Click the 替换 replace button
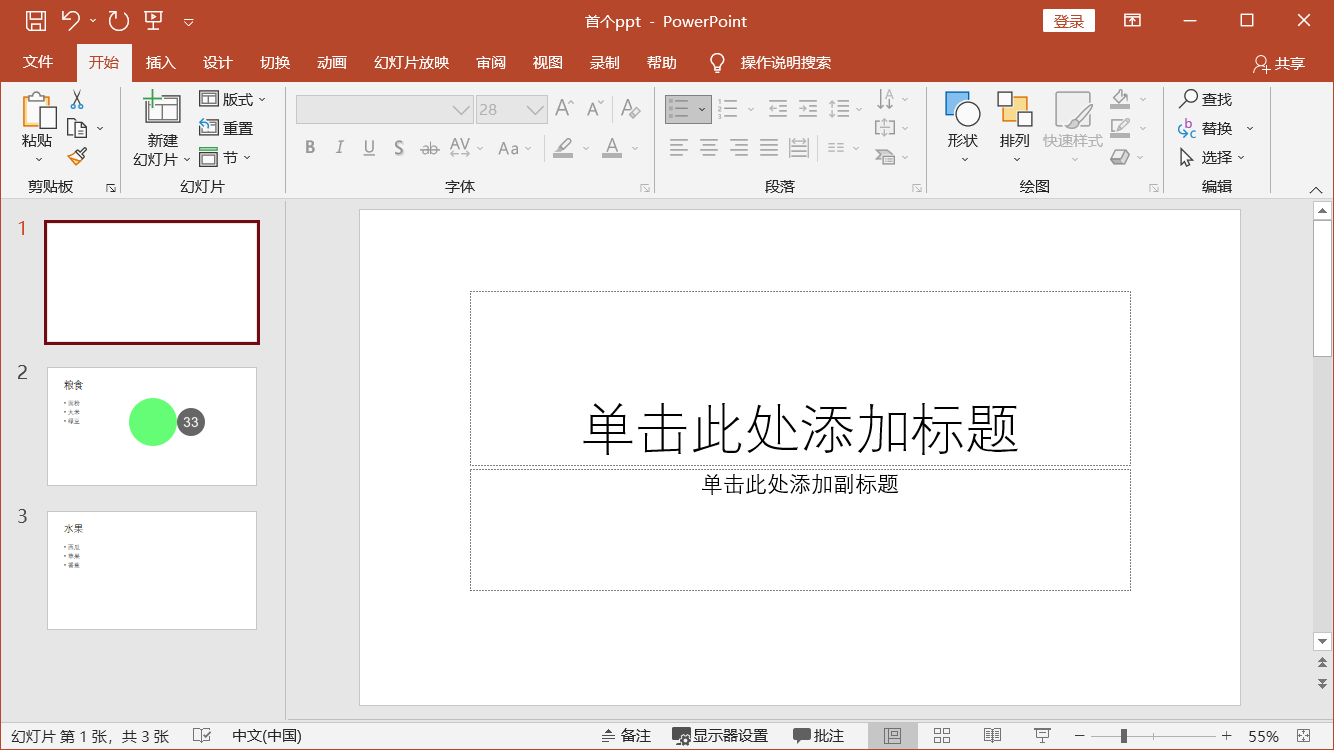 pyautogui.click(x=1207, y=128)
